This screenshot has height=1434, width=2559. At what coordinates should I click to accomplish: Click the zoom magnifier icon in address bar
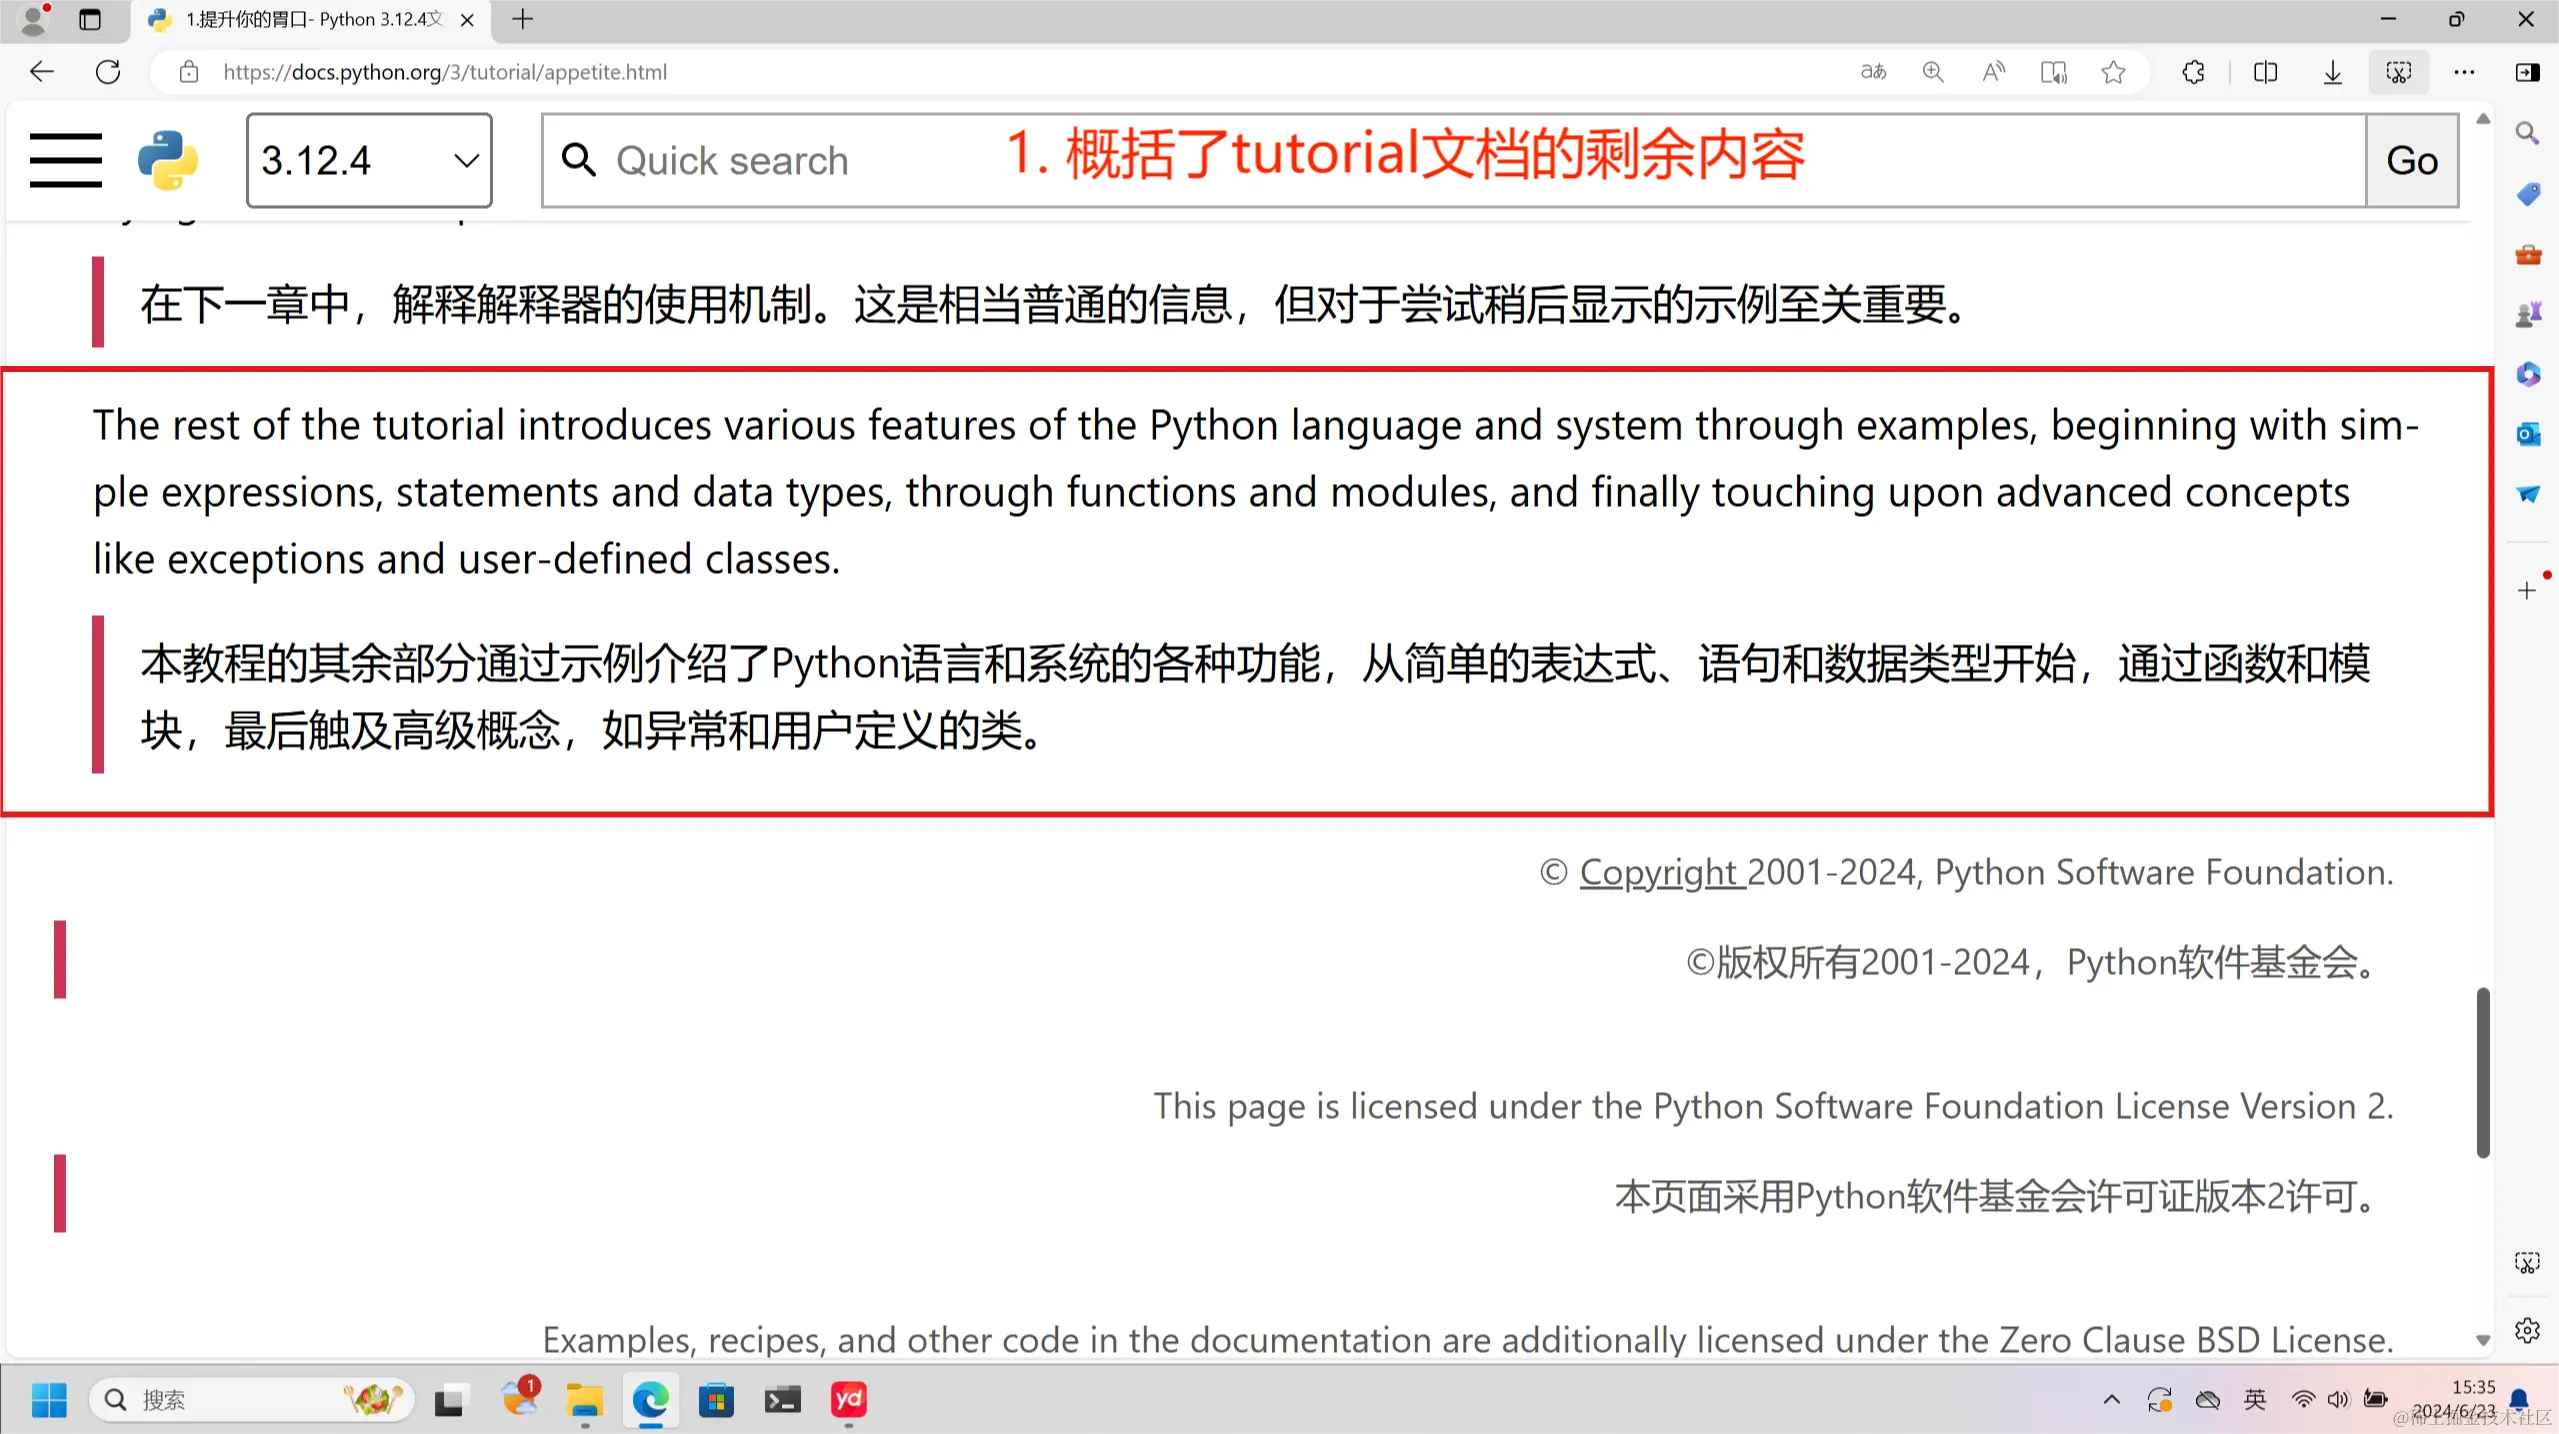pyautogui.click(x=1933, y=72)
